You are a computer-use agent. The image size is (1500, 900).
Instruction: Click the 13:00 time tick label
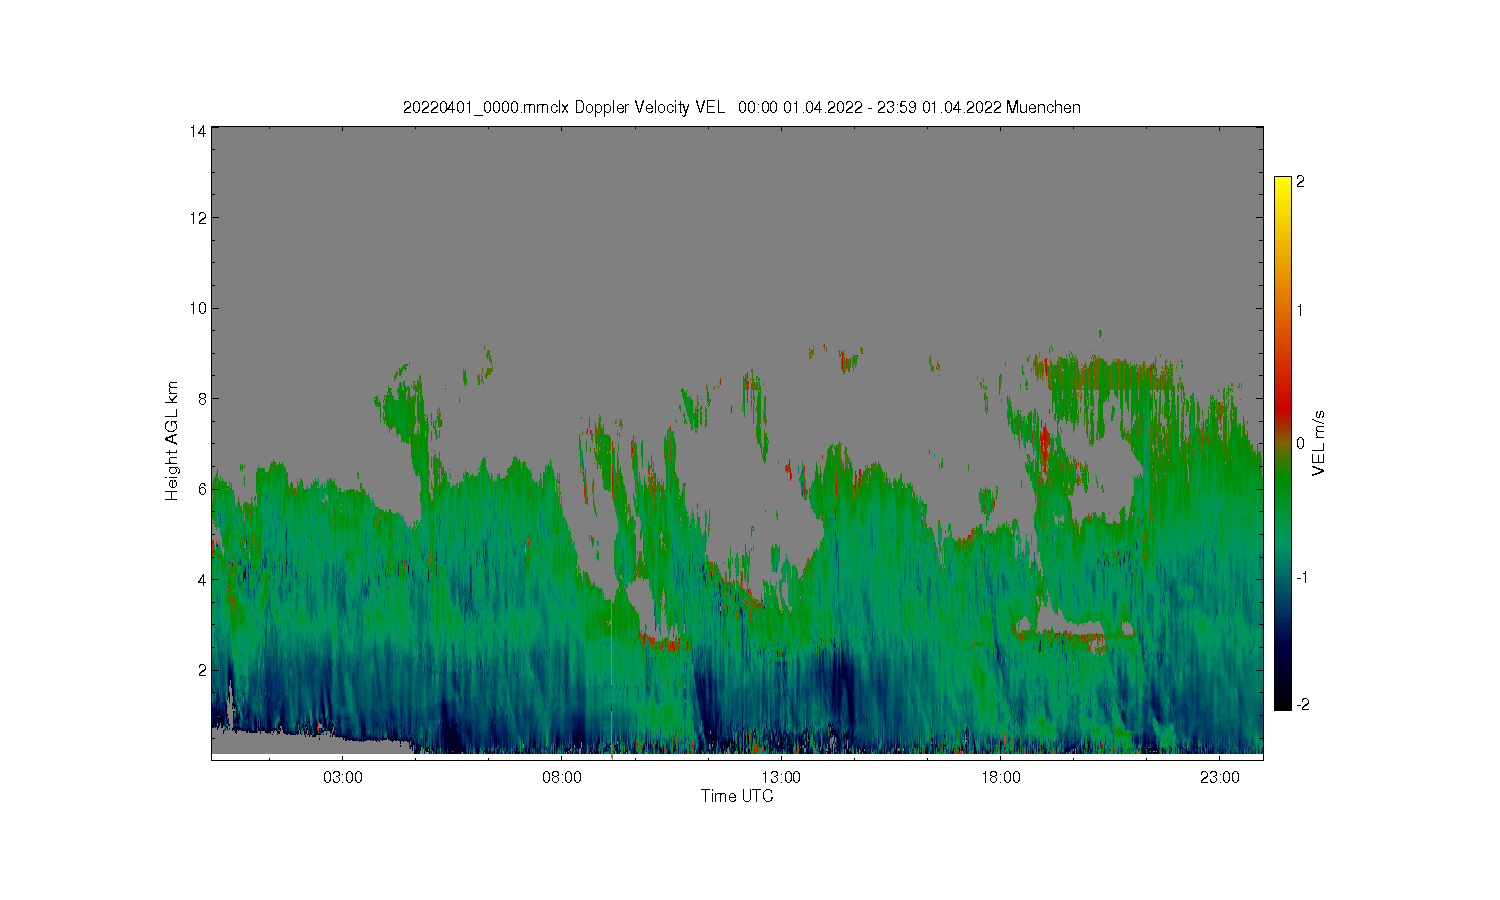tap(781, 778)
